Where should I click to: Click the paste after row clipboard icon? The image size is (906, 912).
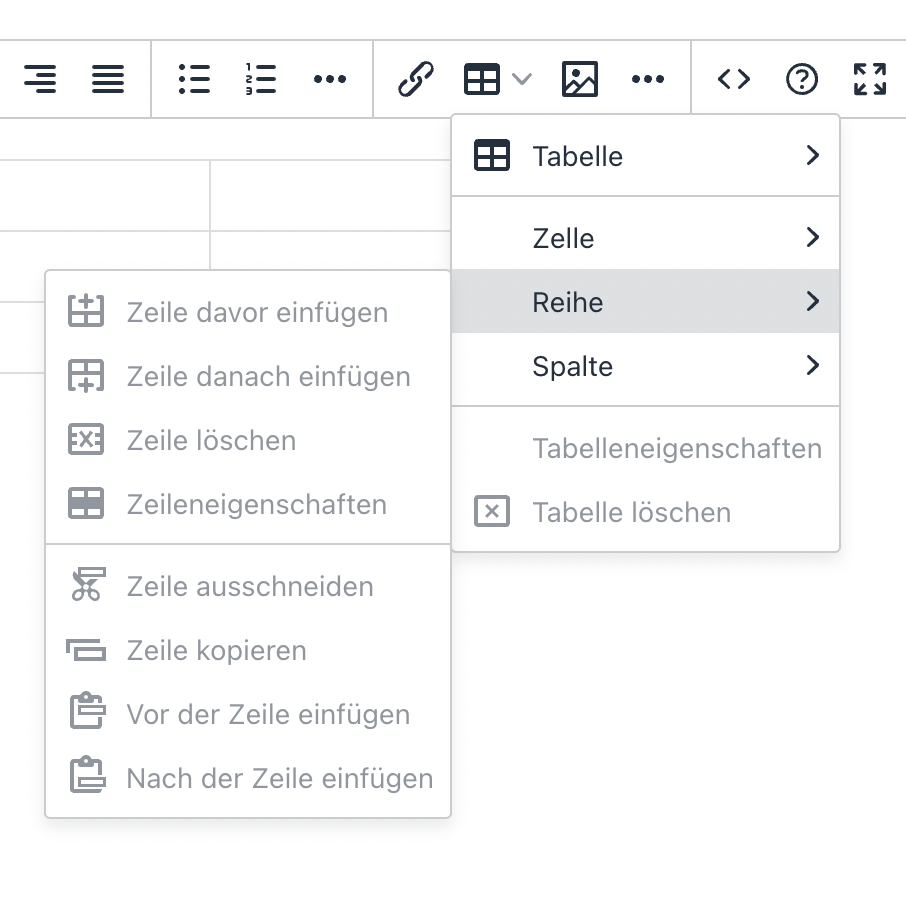point(87,774)
